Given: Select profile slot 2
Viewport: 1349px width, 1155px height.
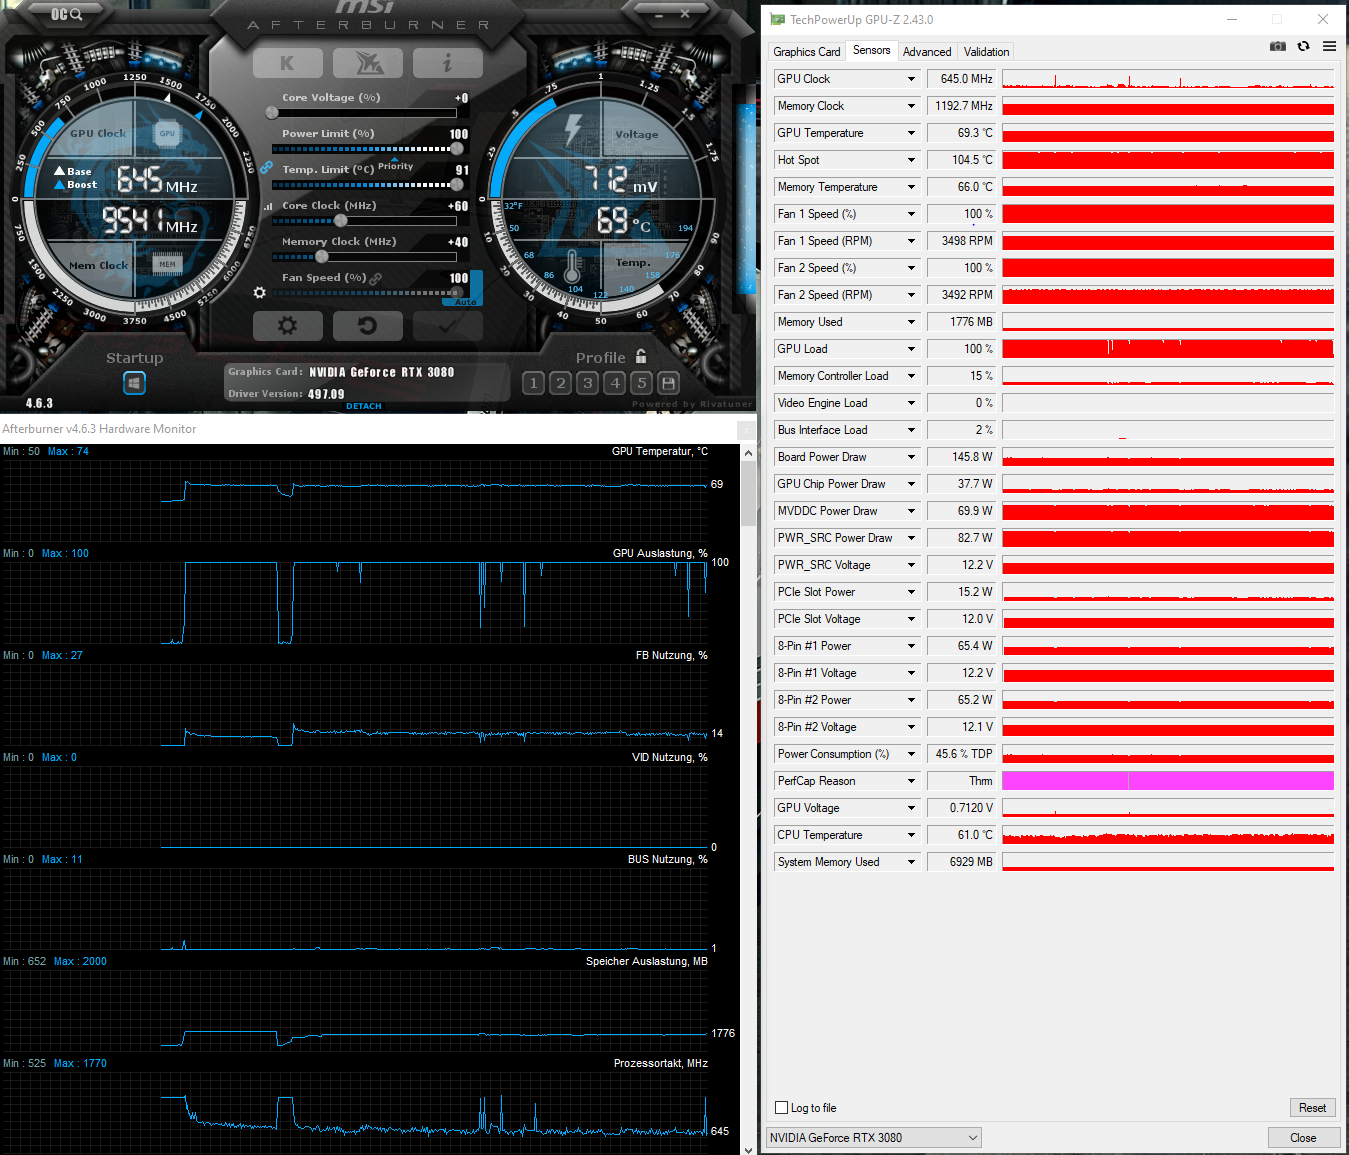Looking at the screenshot, I should (x=560, y=383).
